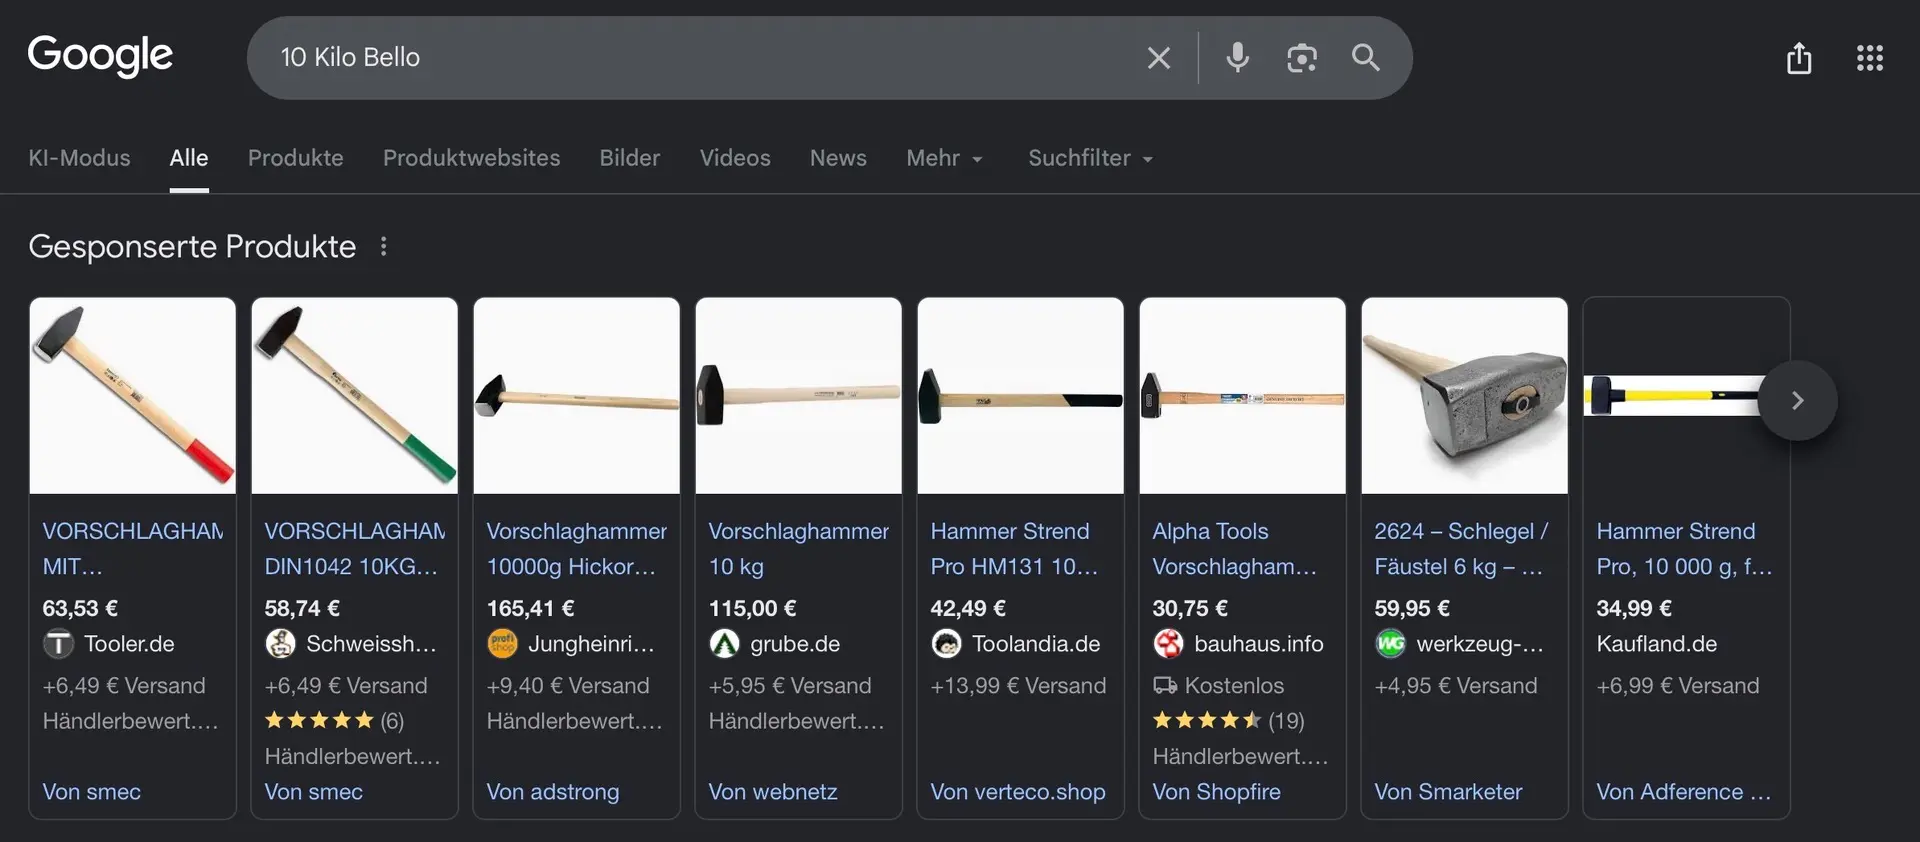This screenshot has height=842, width=1920.
Task: Switch to the KI-Modus tab
Action: (x=79, y=158)
